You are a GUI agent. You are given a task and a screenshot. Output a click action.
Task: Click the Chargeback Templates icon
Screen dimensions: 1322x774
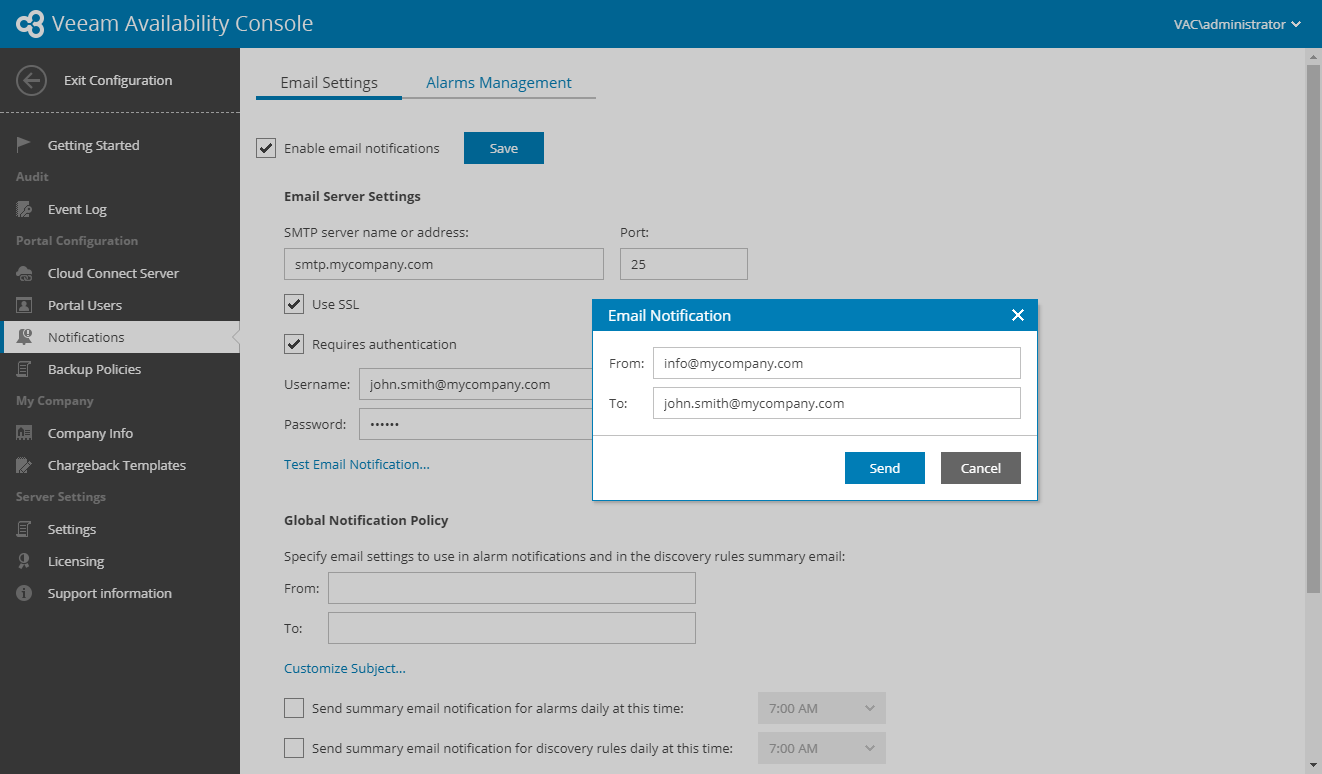25,465
